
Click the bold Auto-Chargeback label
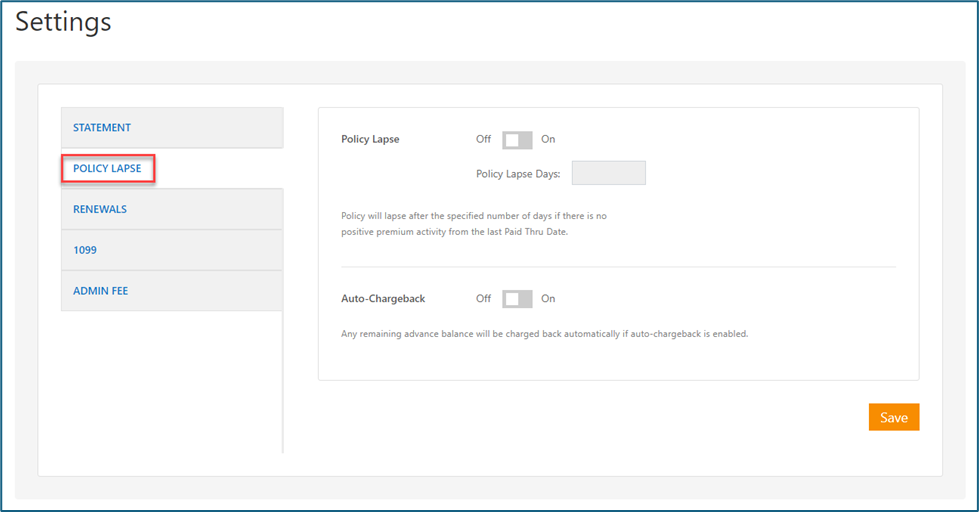(383, 298)
